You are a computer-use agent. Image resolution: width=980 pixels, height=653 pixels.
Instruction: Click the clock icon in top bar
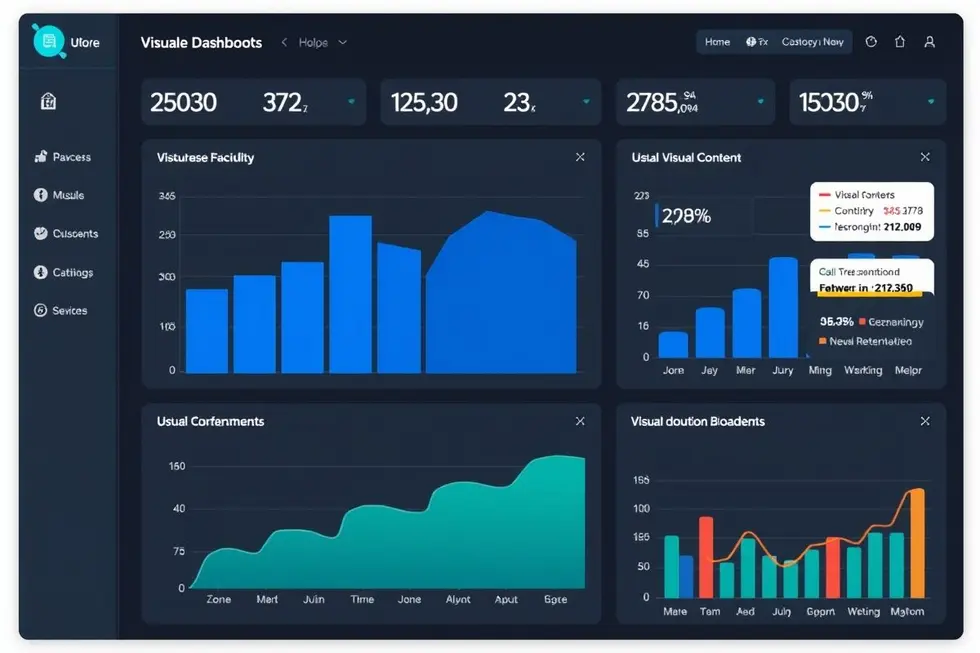coord(871,42)
